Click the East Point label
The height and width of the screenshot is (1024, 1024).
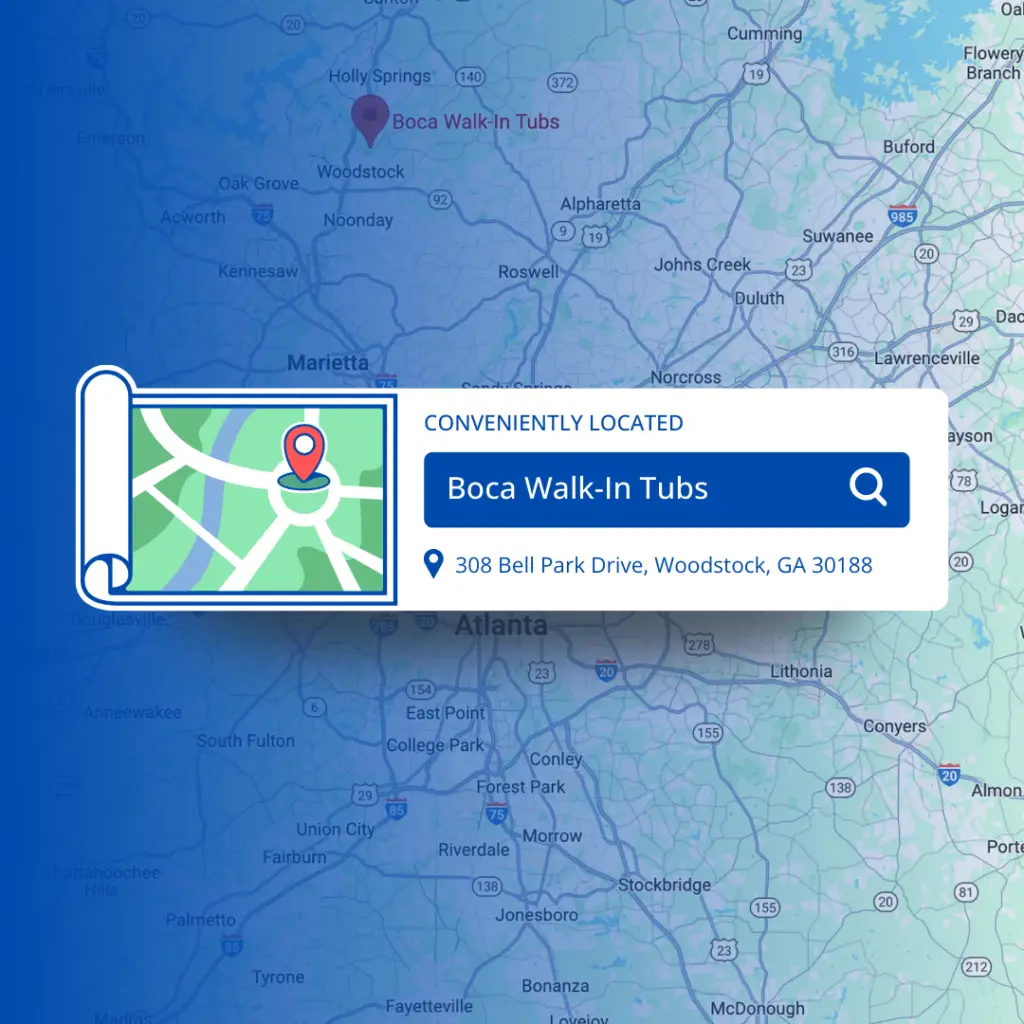tap(445, 713)
